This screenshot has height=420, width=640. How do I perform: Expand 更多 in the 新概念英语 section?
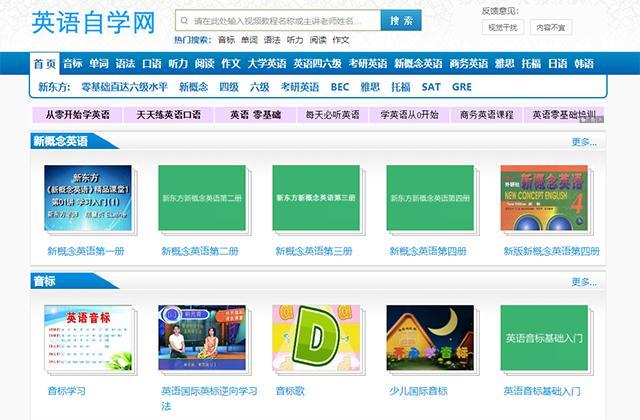coord(583,142)
